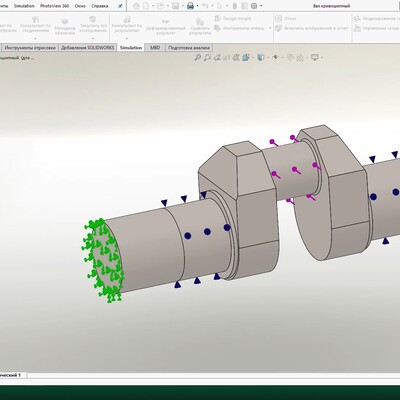
Task: Undo the last action with the Undo arrow
Action: click(205, 6)
